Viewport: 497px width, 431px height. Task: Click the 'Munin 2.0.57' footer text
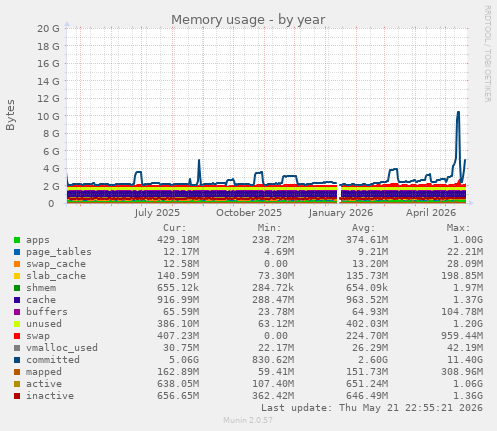(x=248, y=420)
